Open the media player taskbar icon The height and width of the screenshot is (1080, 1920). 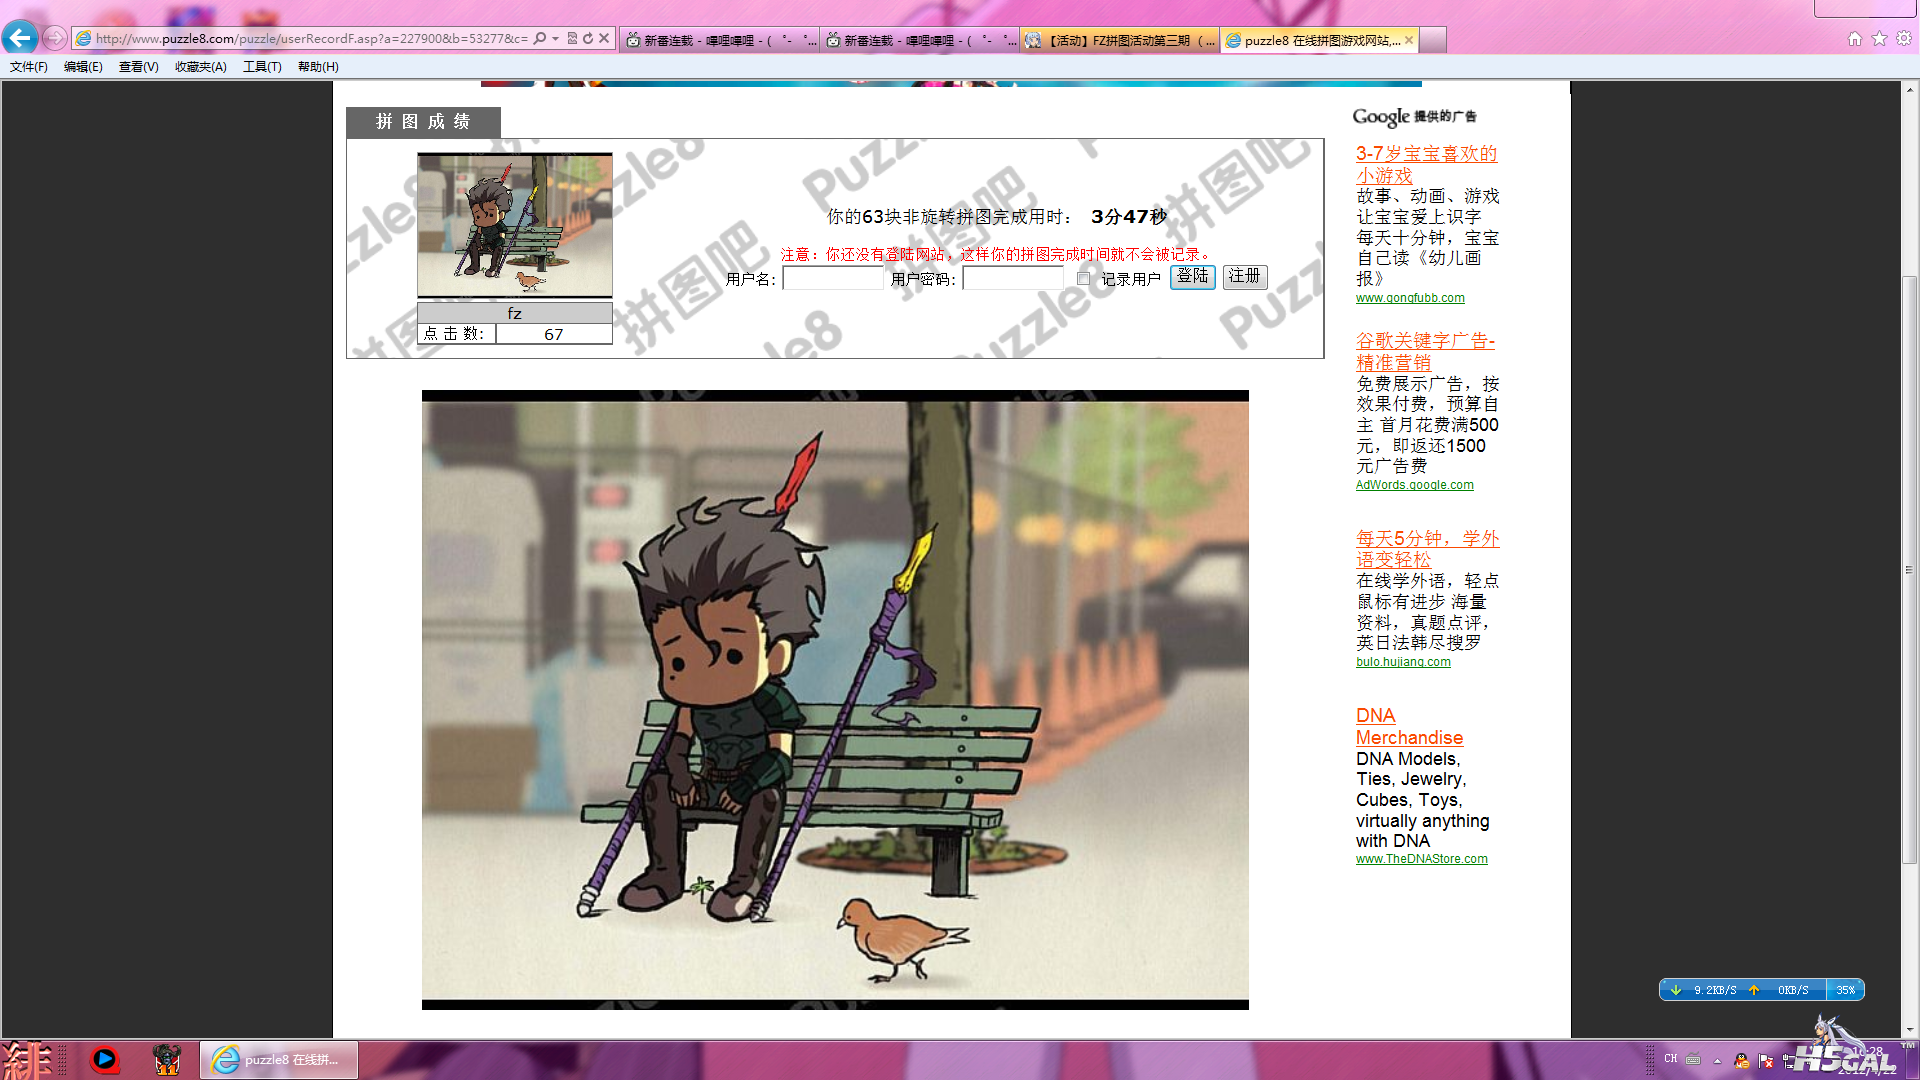[104, 1059]
